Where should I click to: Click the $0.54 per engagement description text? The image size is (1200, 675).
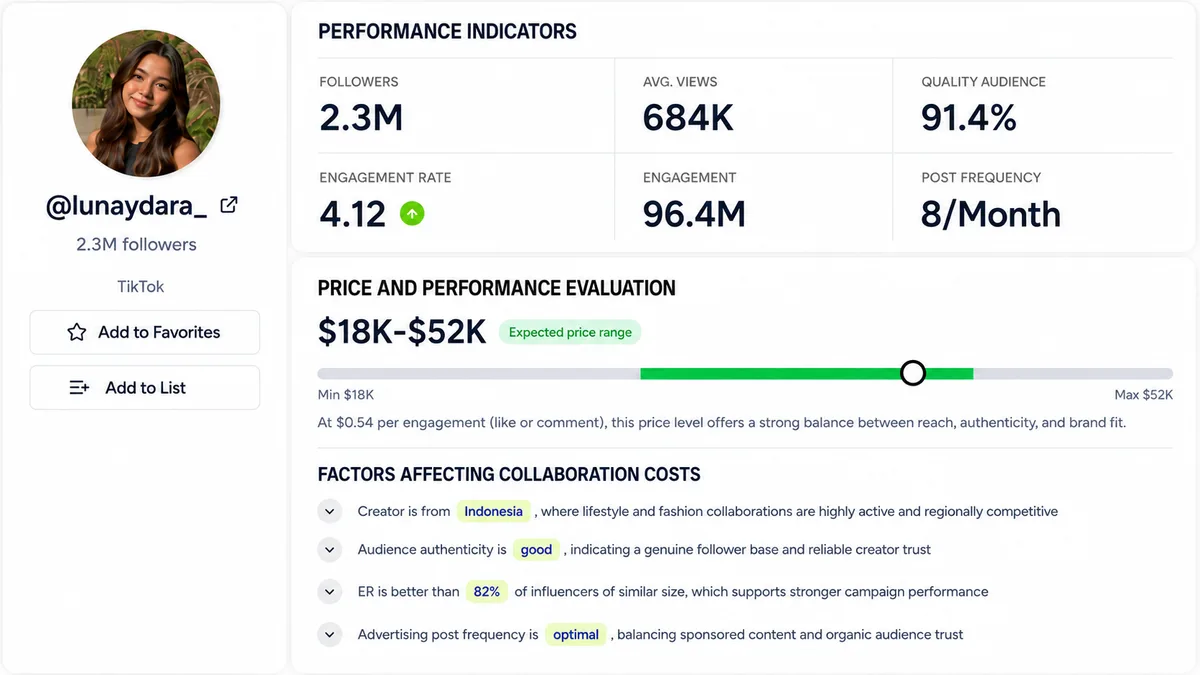pos(722,423)
